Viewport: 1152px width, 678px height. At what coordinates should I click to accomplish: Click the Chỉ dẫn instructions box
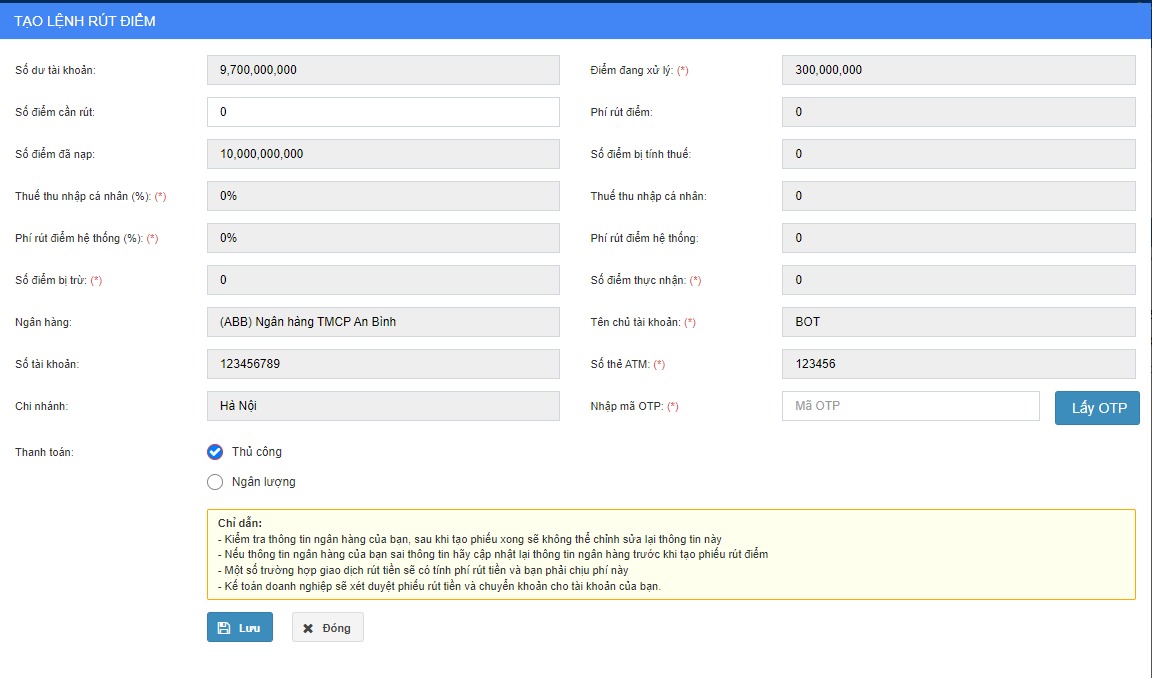[x=670, y=554]
